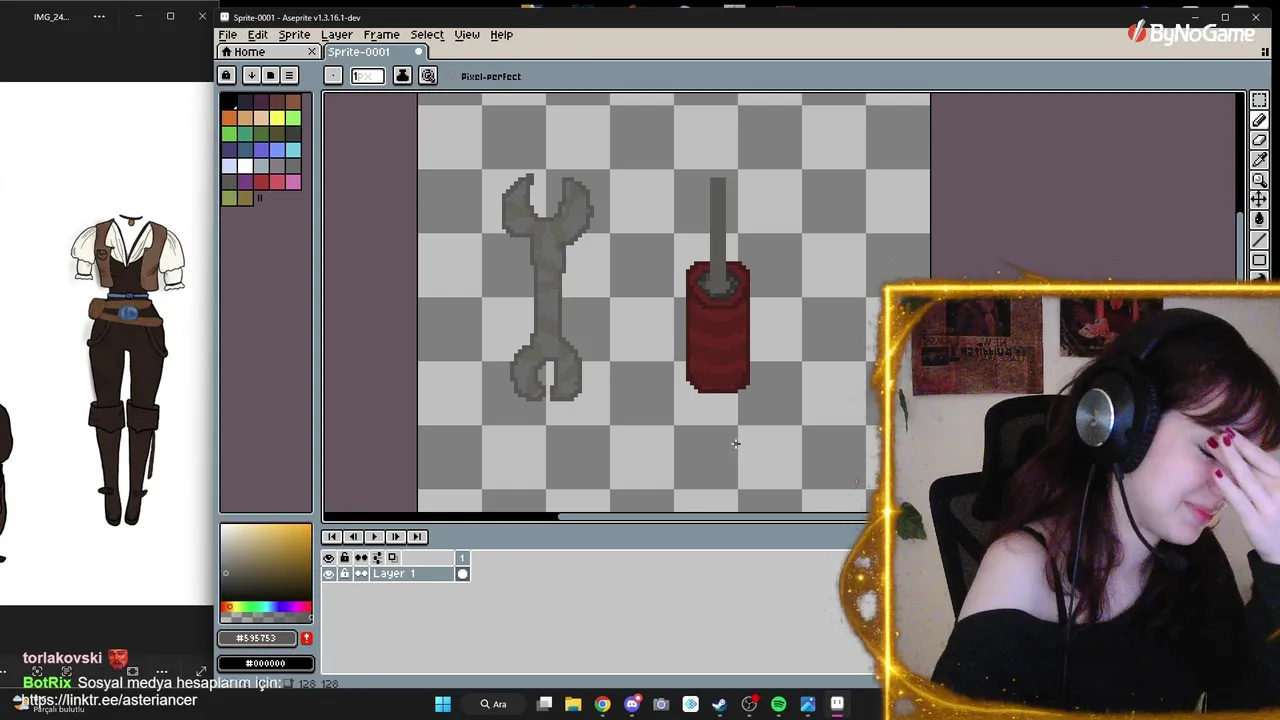Open the palette options hamburger menu
The width and height of the screenshot is (1280, 720).
(x=289, y=75)
